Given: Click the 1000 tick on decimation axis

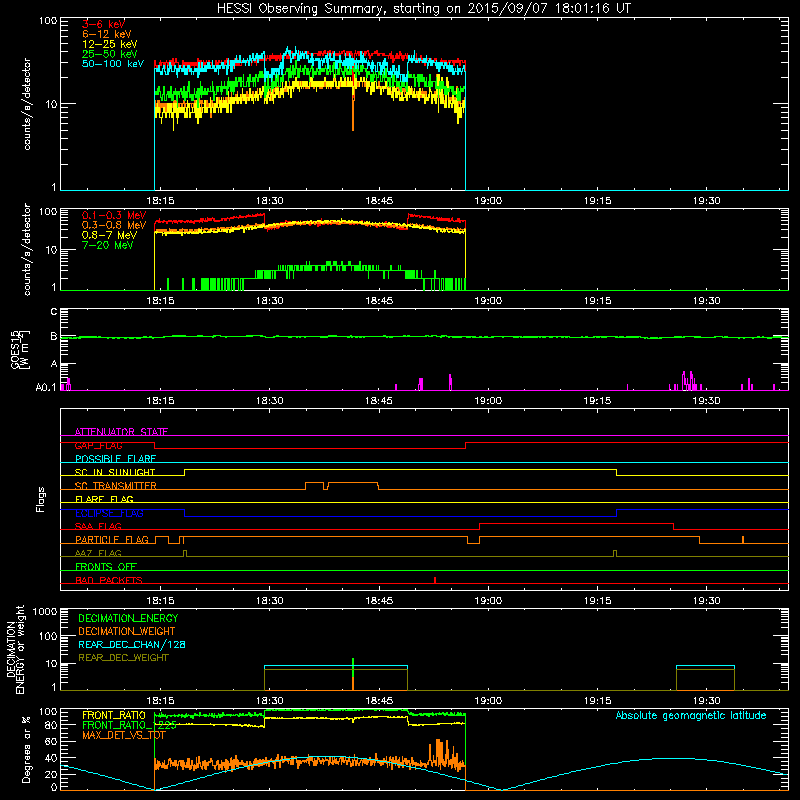Looking at the screenshot, I should pos(45,612).
